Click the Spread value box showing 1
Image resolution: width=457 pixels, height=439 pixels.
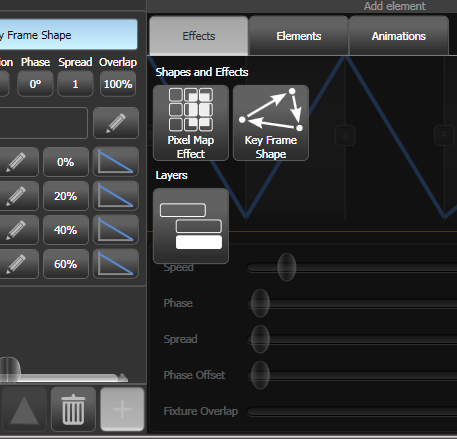pyautogui.click(x=75, y=84)
